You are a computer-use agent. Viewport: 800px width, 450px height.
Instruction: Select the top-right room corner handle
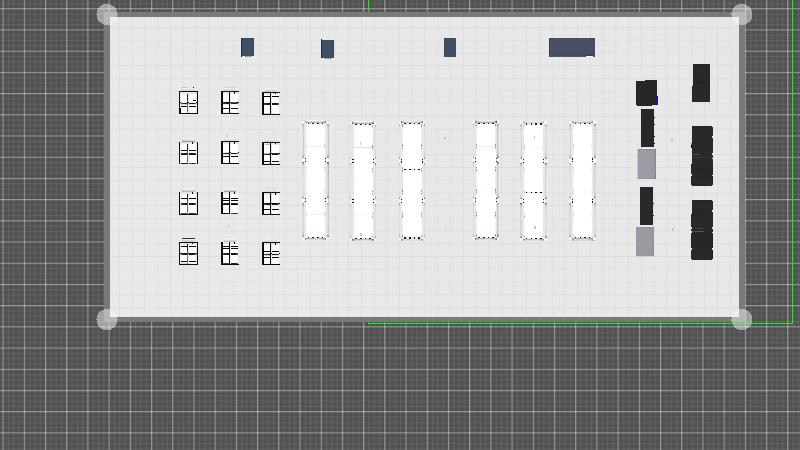coord(741,14)
